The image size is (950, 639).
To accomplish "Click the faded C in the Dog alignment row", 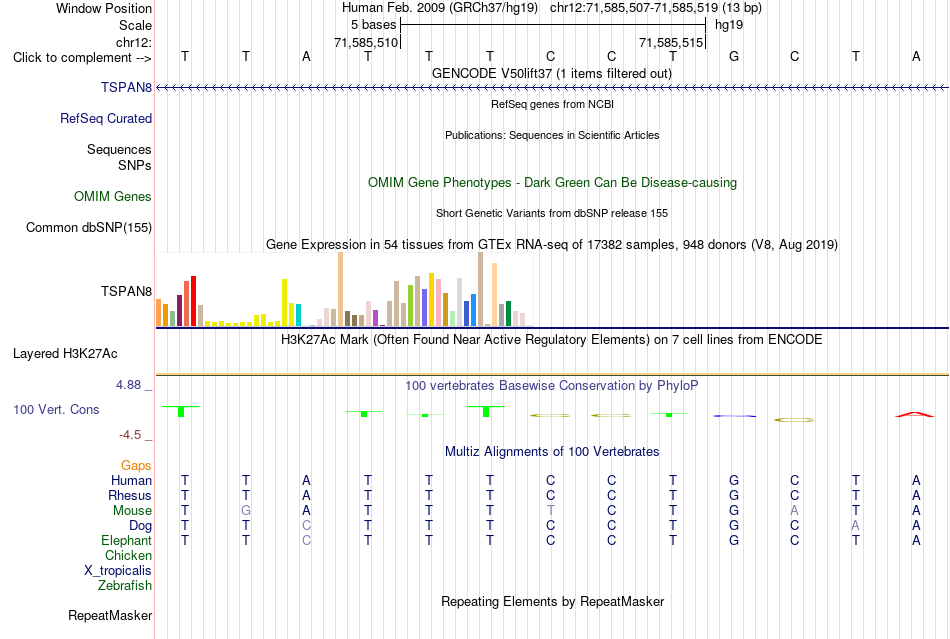I will point(307,526).
